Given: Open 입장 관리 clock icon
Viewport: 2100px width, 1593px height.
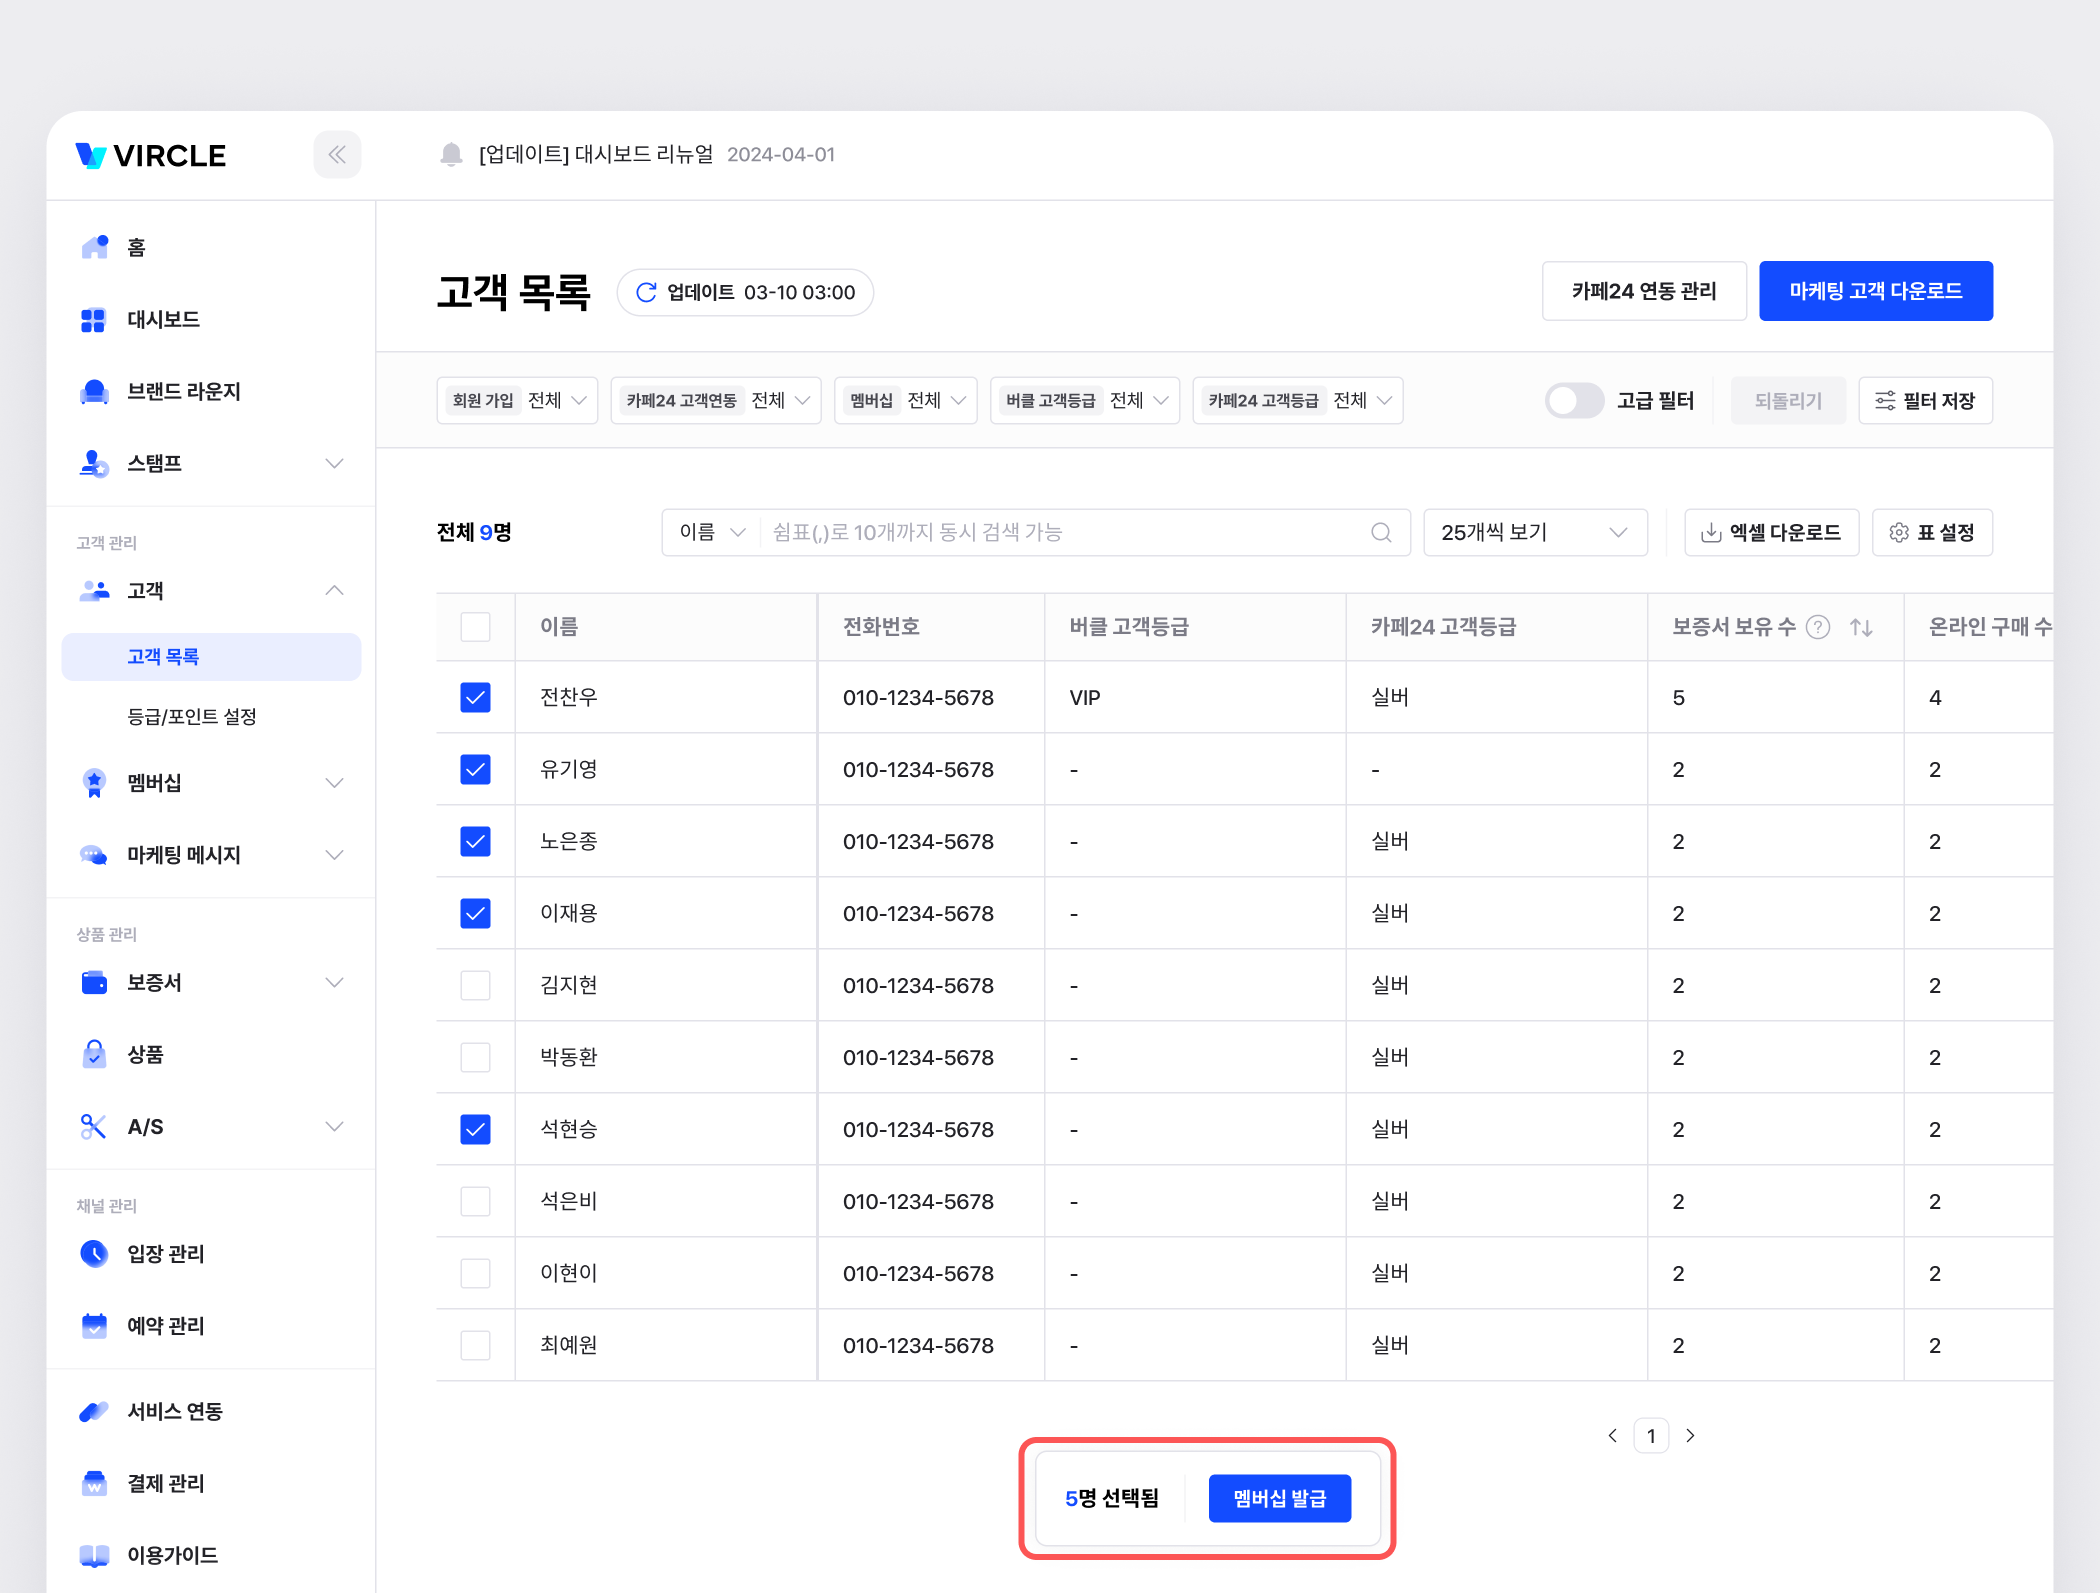Looking at the screenshot, I should (x=94, y=1253).
